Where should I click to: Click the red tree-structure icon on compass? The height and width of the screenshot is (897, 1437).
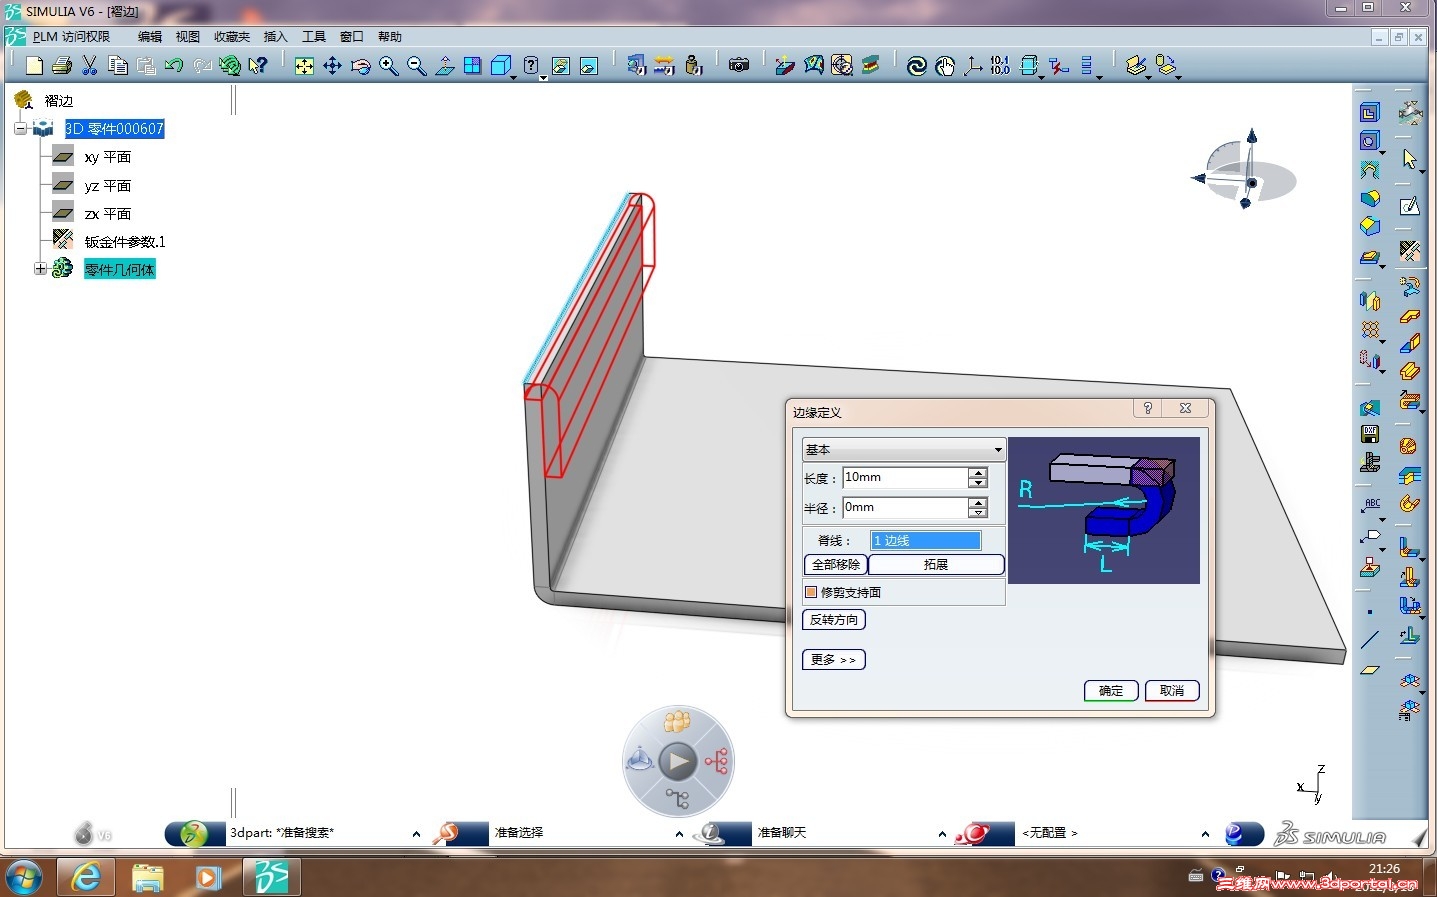click(x=716, y=762)
